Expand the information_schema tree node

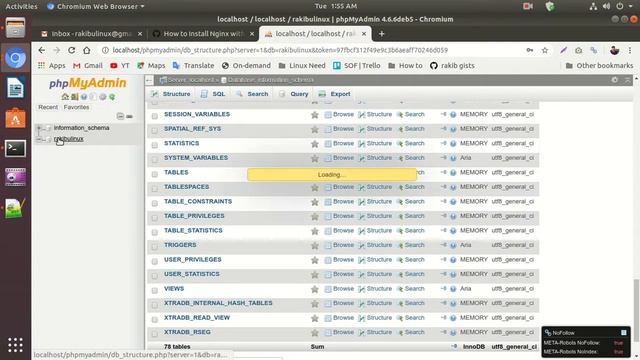coord(39,128)
